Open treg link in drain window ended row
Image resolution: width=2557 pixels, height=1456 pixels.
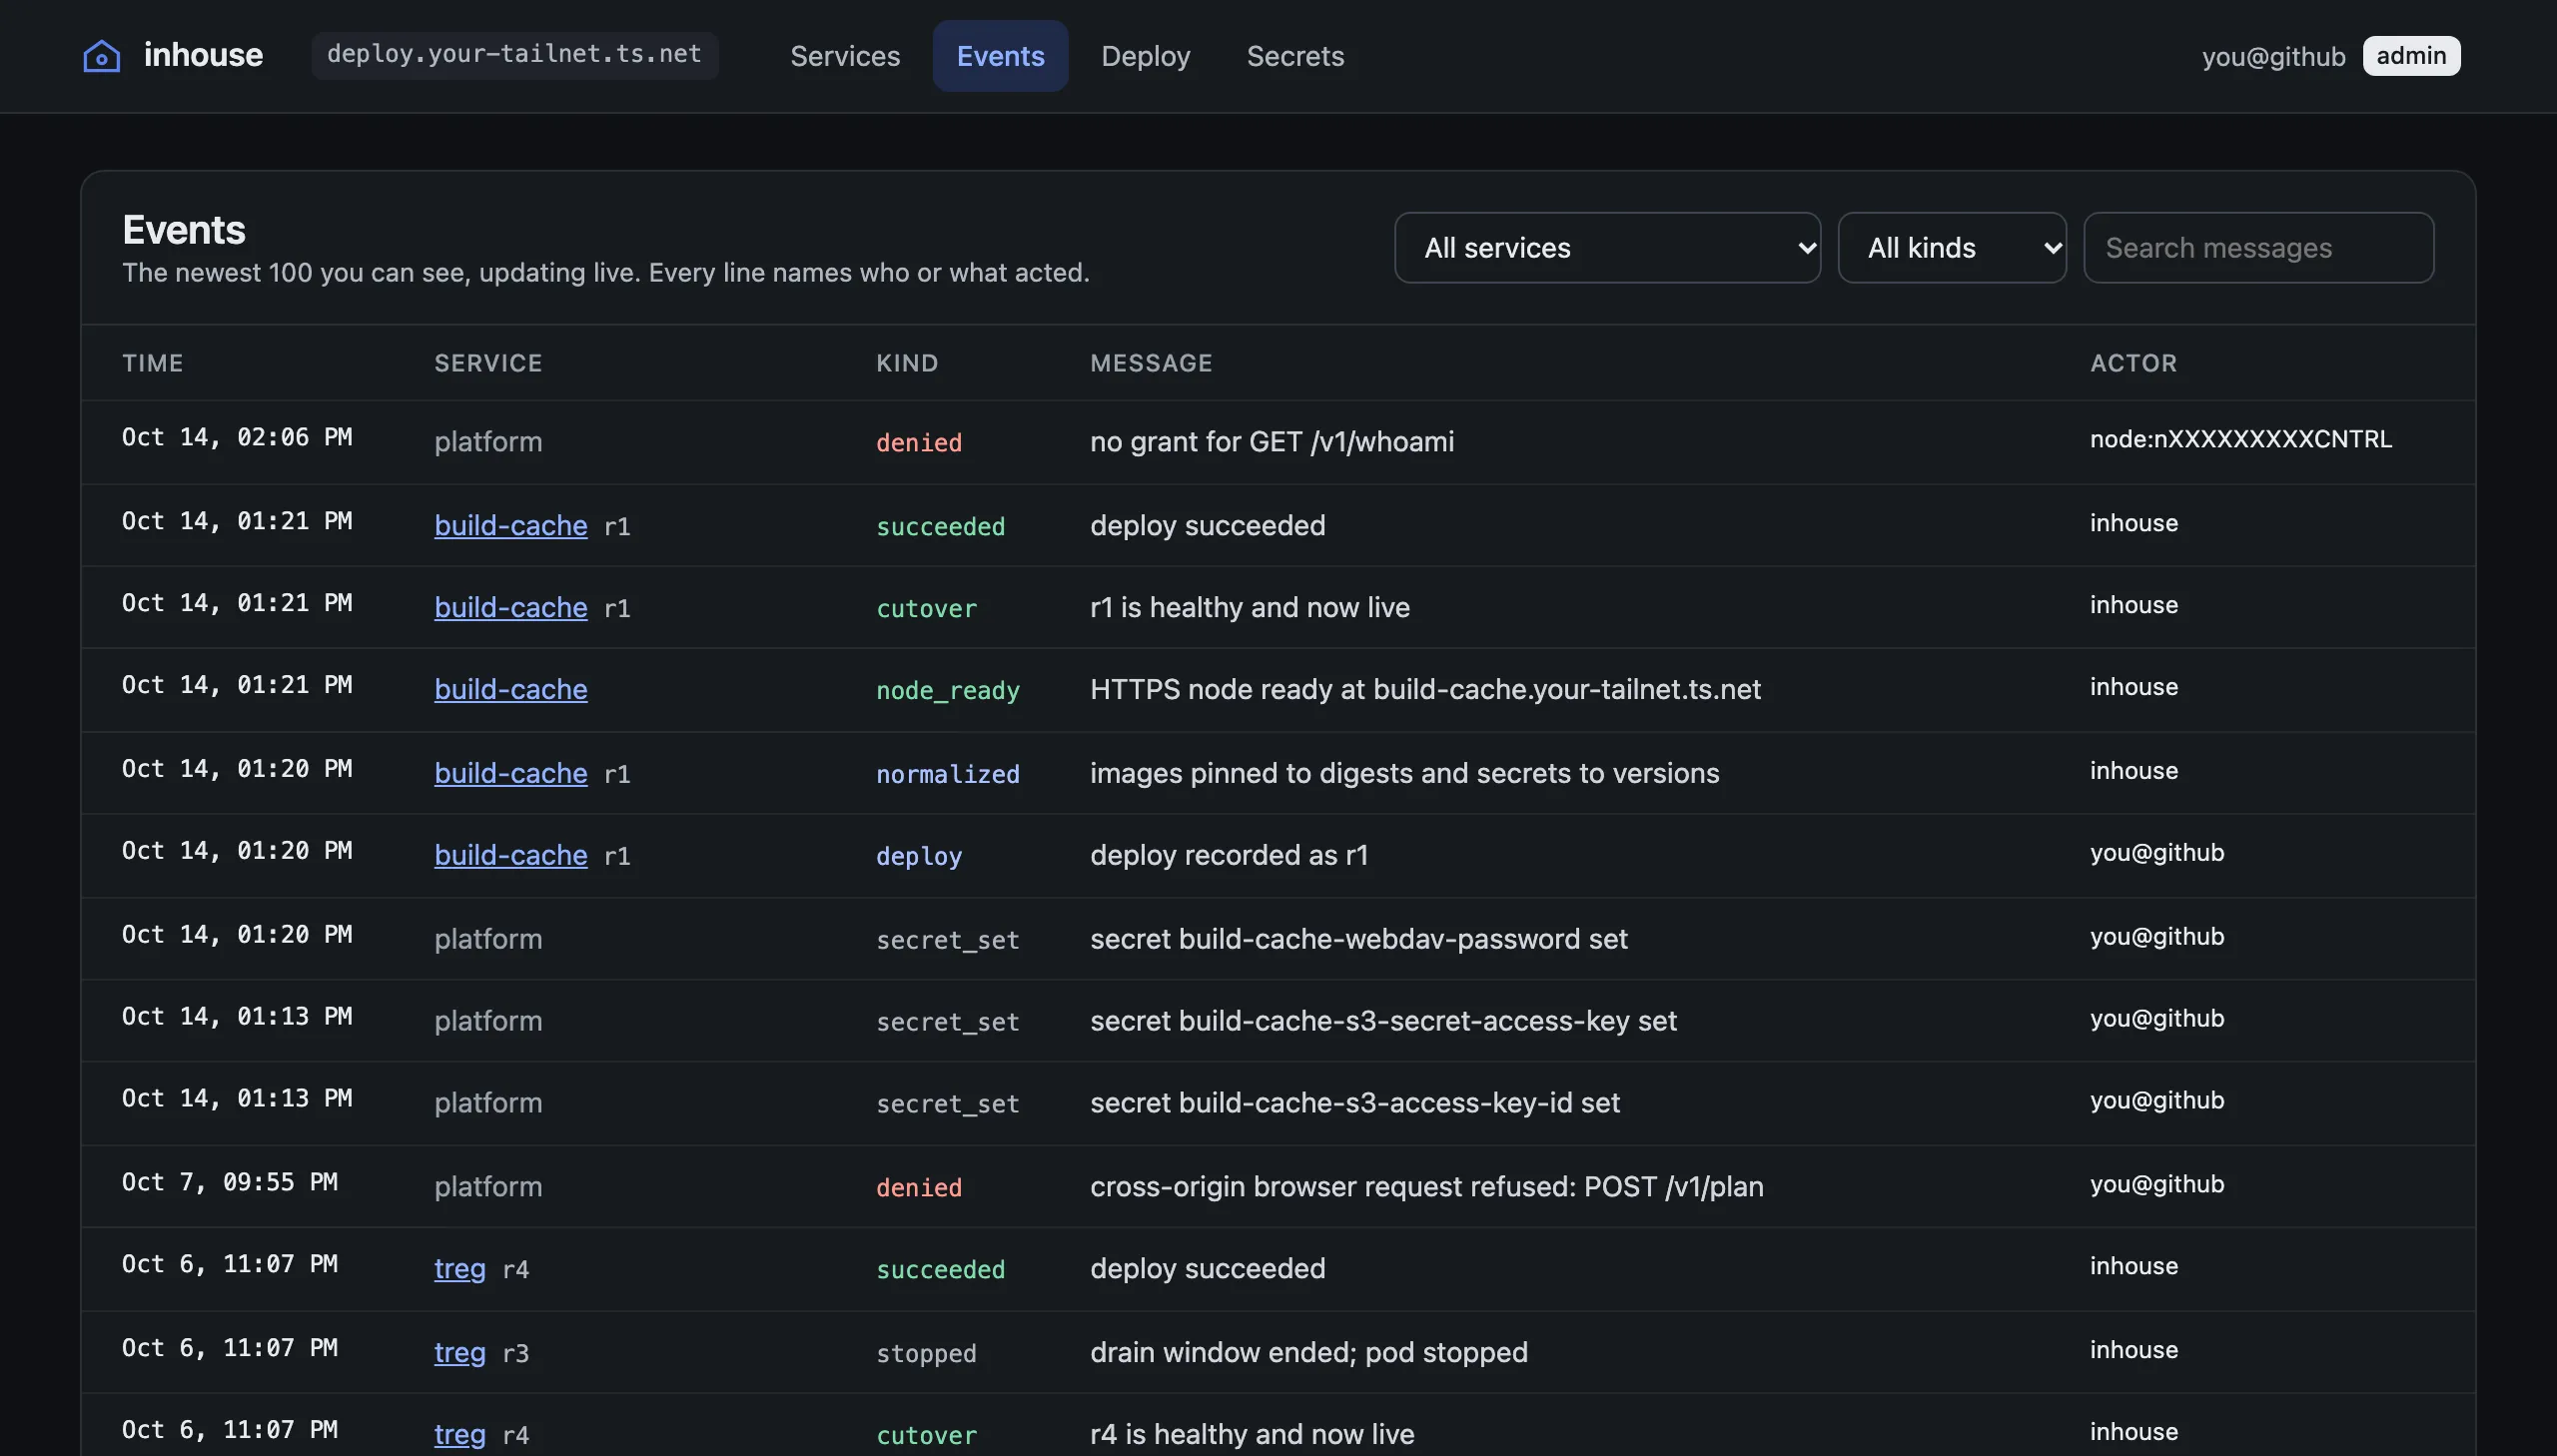click(x=460, y=1352)
